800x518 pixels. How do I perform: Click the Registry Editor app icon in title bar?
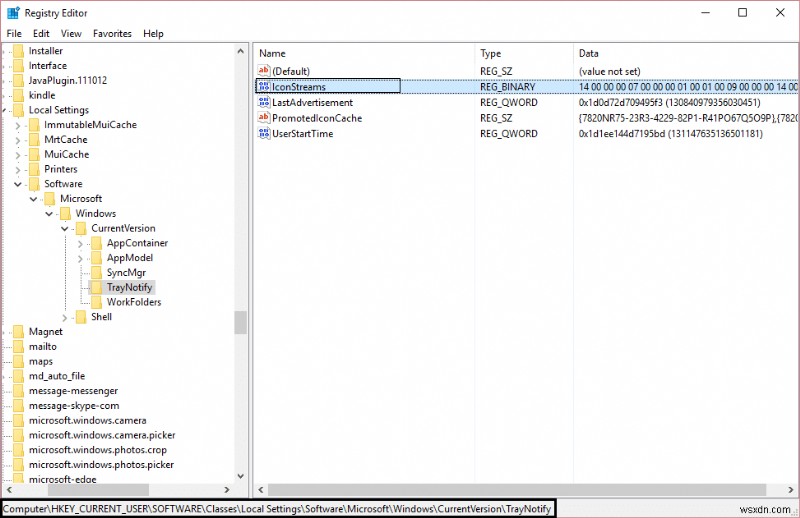click(x=13, y=13)
